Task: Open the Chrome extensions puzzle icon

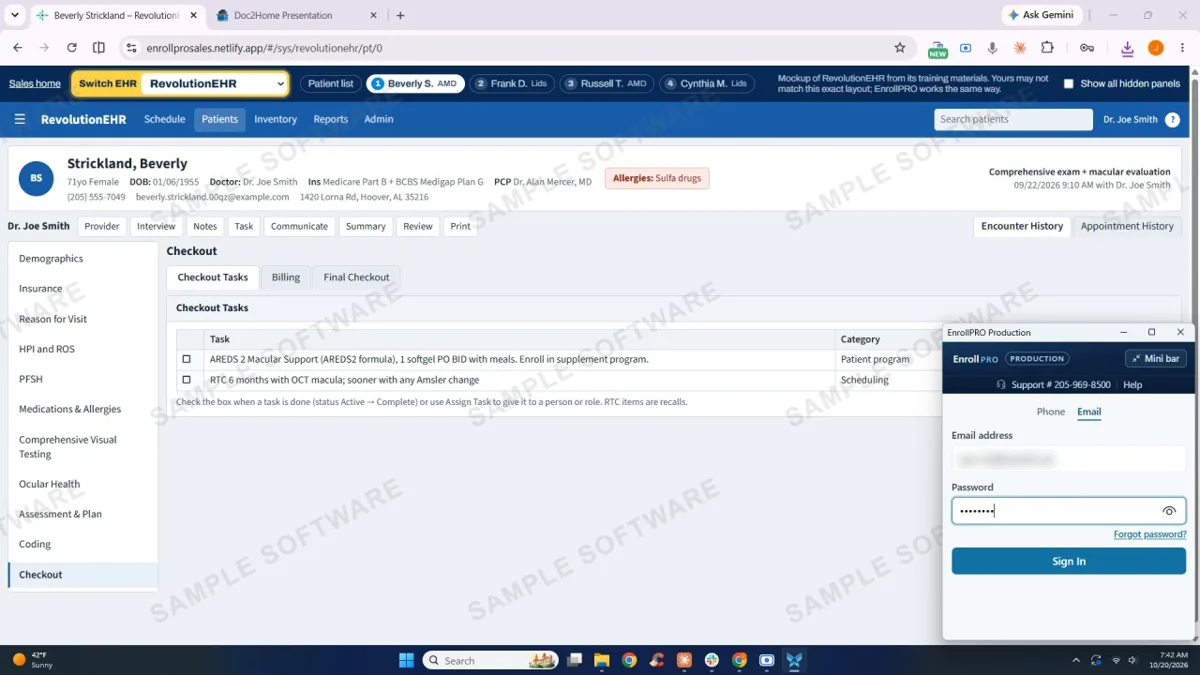Action: [x=1047, y=47]
